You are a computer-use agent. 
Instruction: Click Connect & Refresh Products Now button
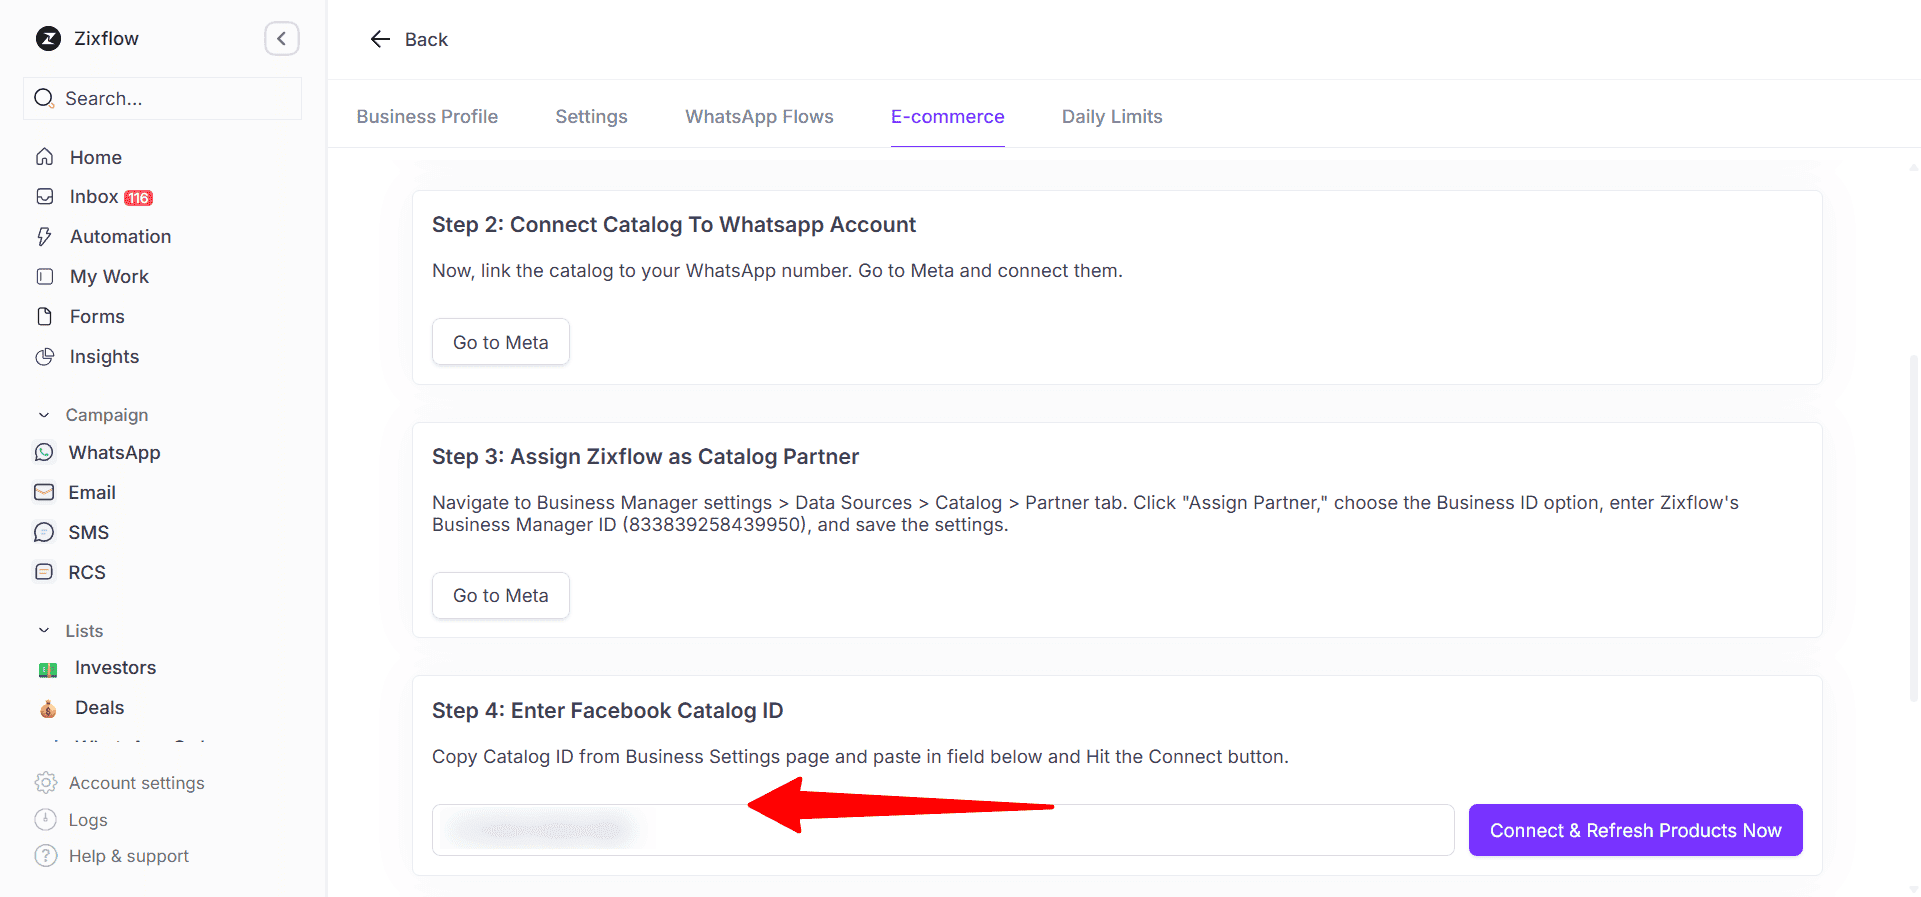1635,830
